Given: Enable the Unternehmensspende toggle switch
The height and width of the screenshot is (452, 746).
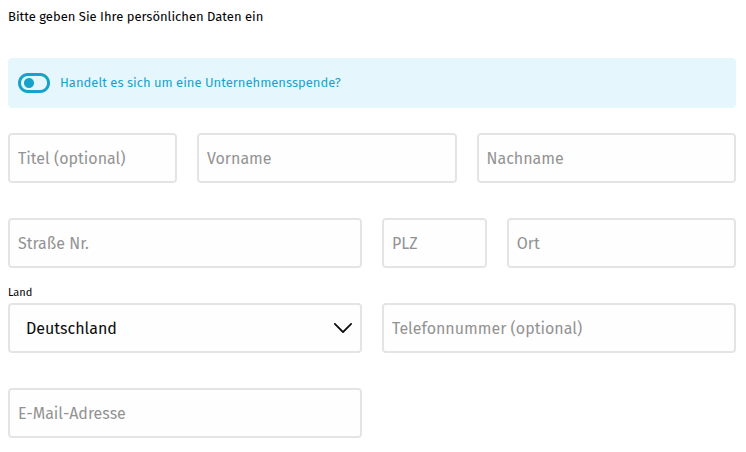Looking at the screenshot, I should point(34,83).
